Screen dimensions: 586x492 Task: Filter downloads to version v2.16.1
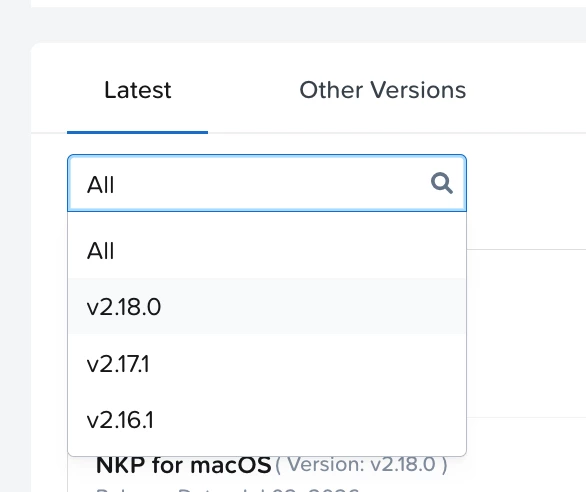267,420
